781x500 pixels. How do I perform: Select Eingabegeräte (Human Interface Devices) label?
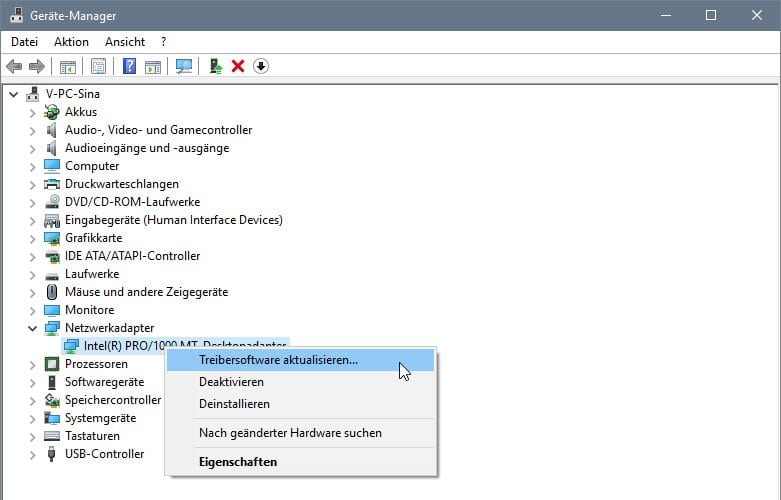point(174,220)
